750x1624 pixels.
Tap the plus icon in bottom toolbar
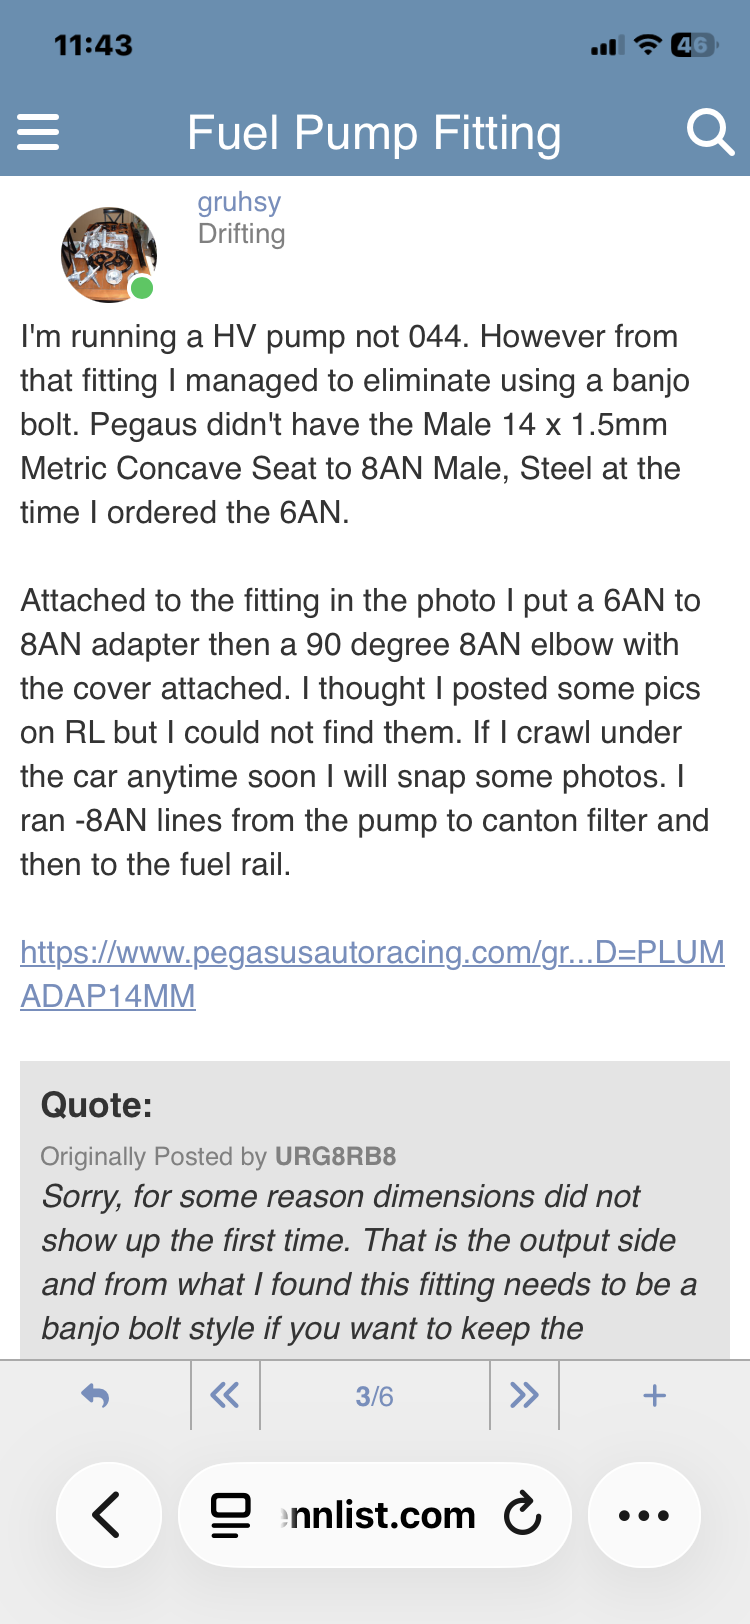point(654,1395)
